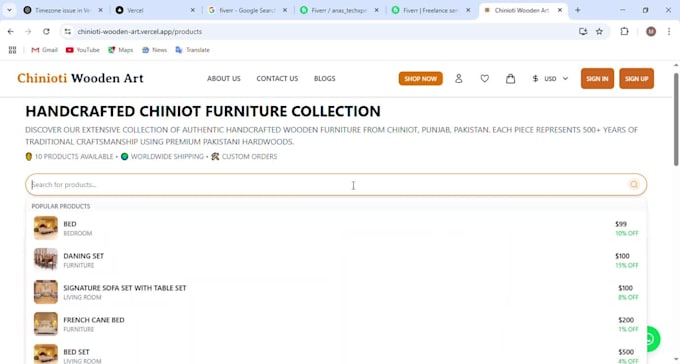
Task: Bookmark this page with star icon
Action: 599,31
